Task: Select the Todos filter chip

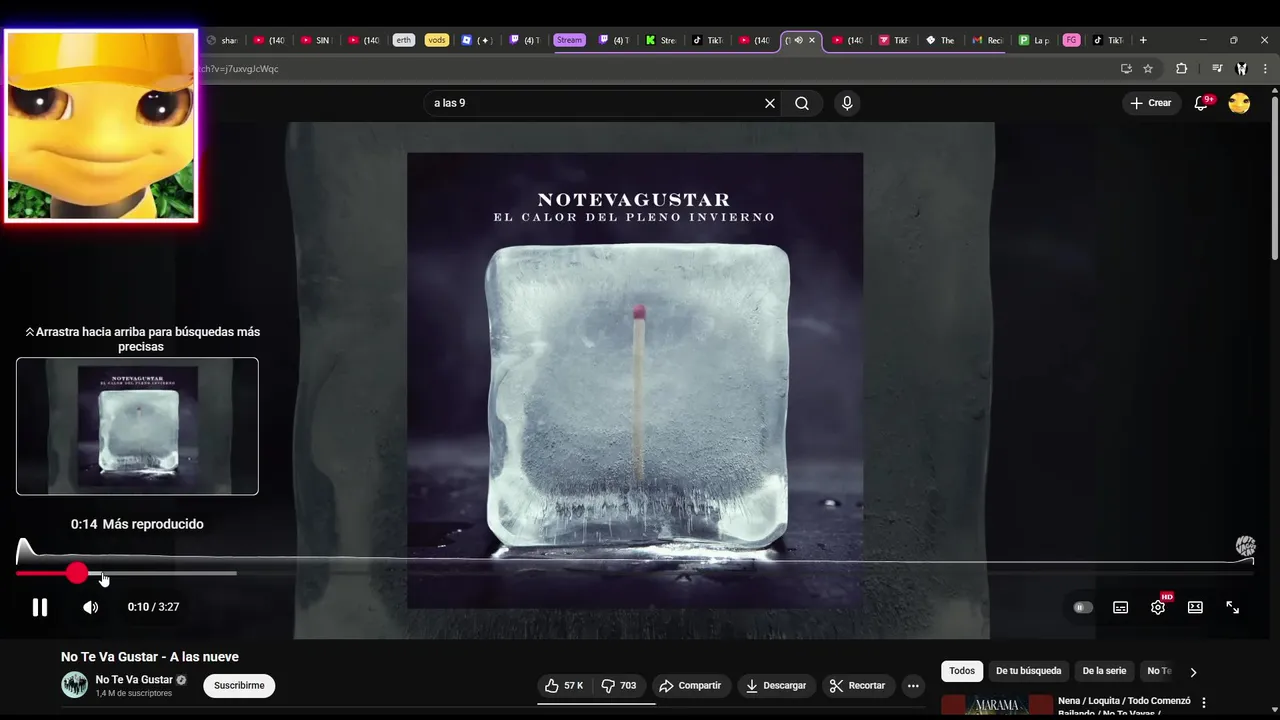Action: 962,671
